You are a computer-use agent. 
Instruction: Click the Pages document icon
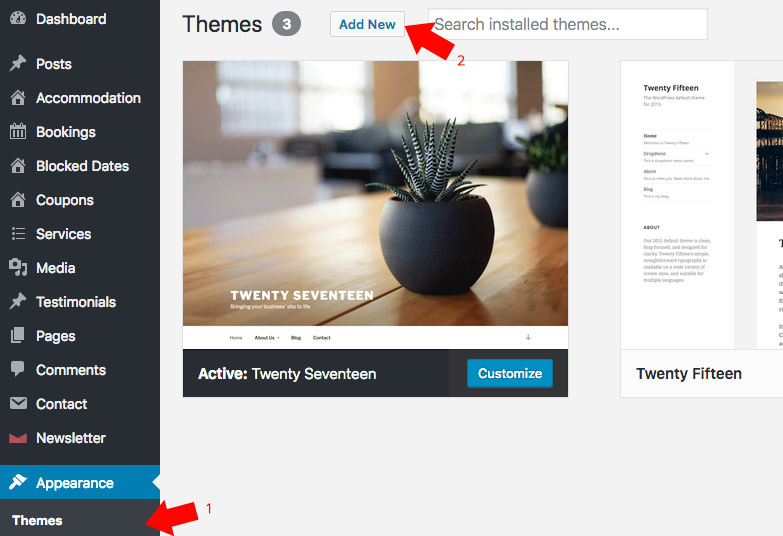18,335
